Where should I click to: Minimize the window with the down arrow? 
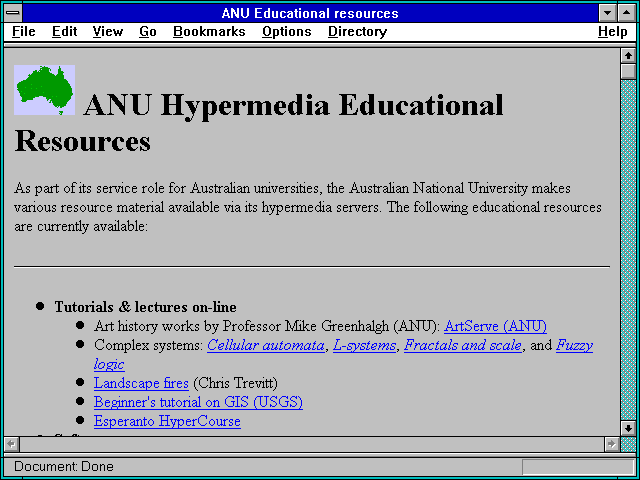click(607, 13)
